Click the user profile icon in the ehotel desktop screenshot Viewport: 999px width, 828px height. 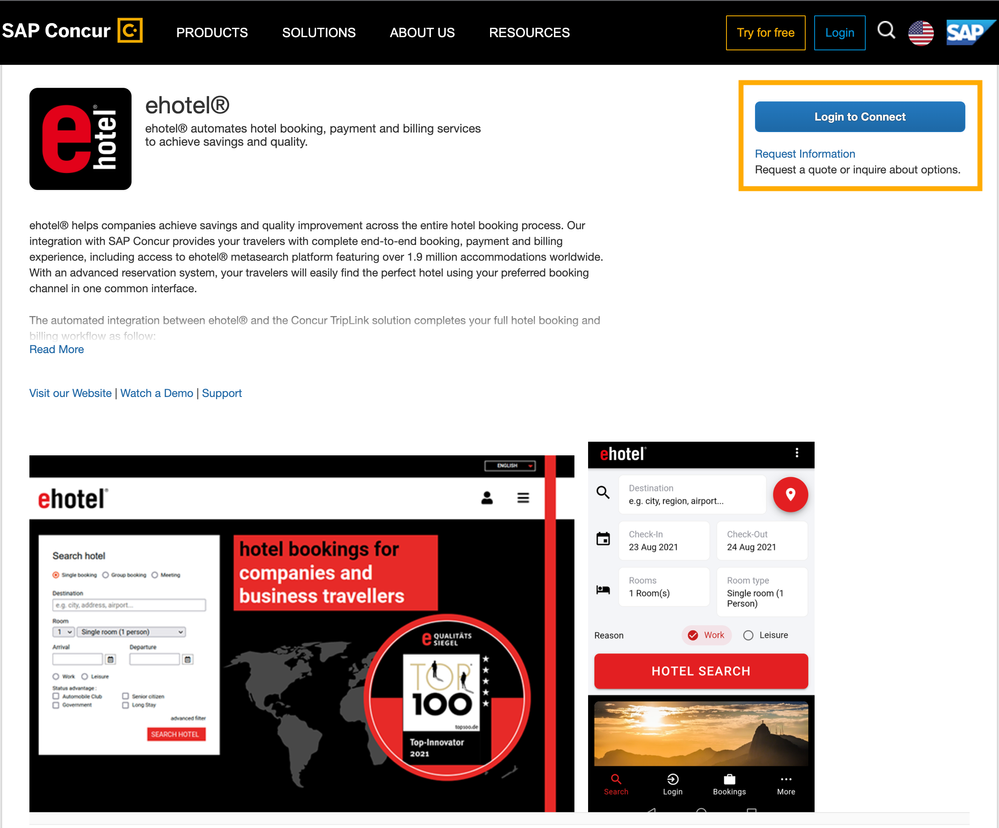(x=487, y=497)
